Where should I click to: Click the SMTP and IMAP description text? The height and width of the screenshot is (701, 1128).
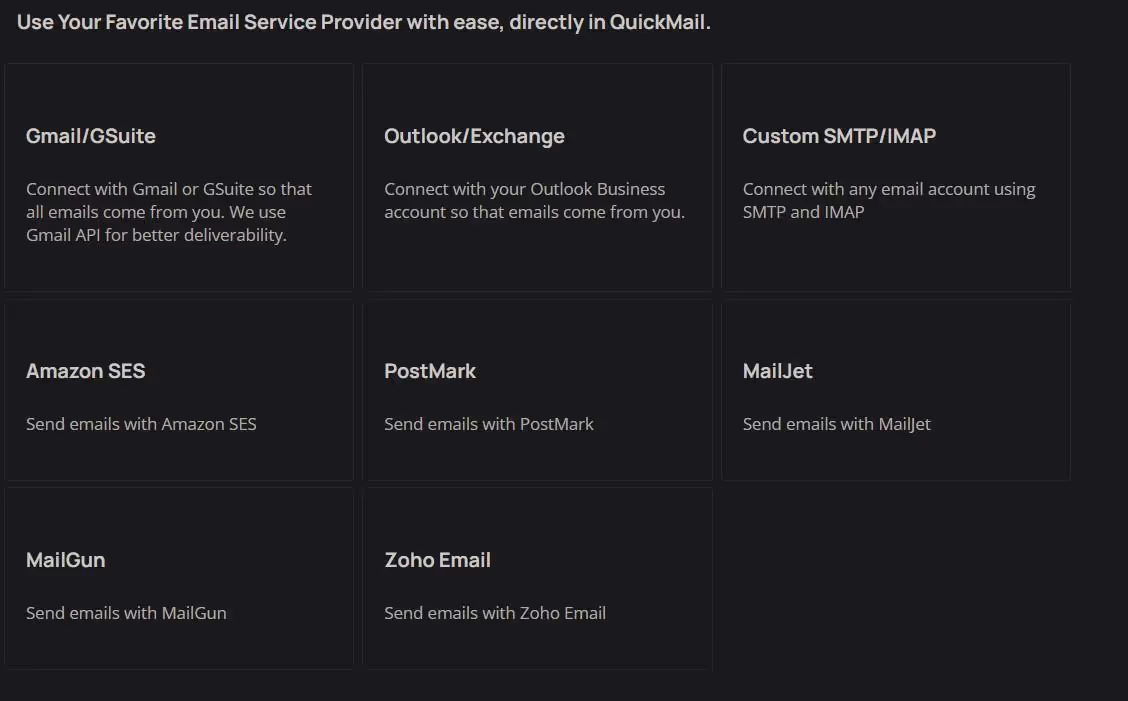pyautogui.click(x=888, y=200)
